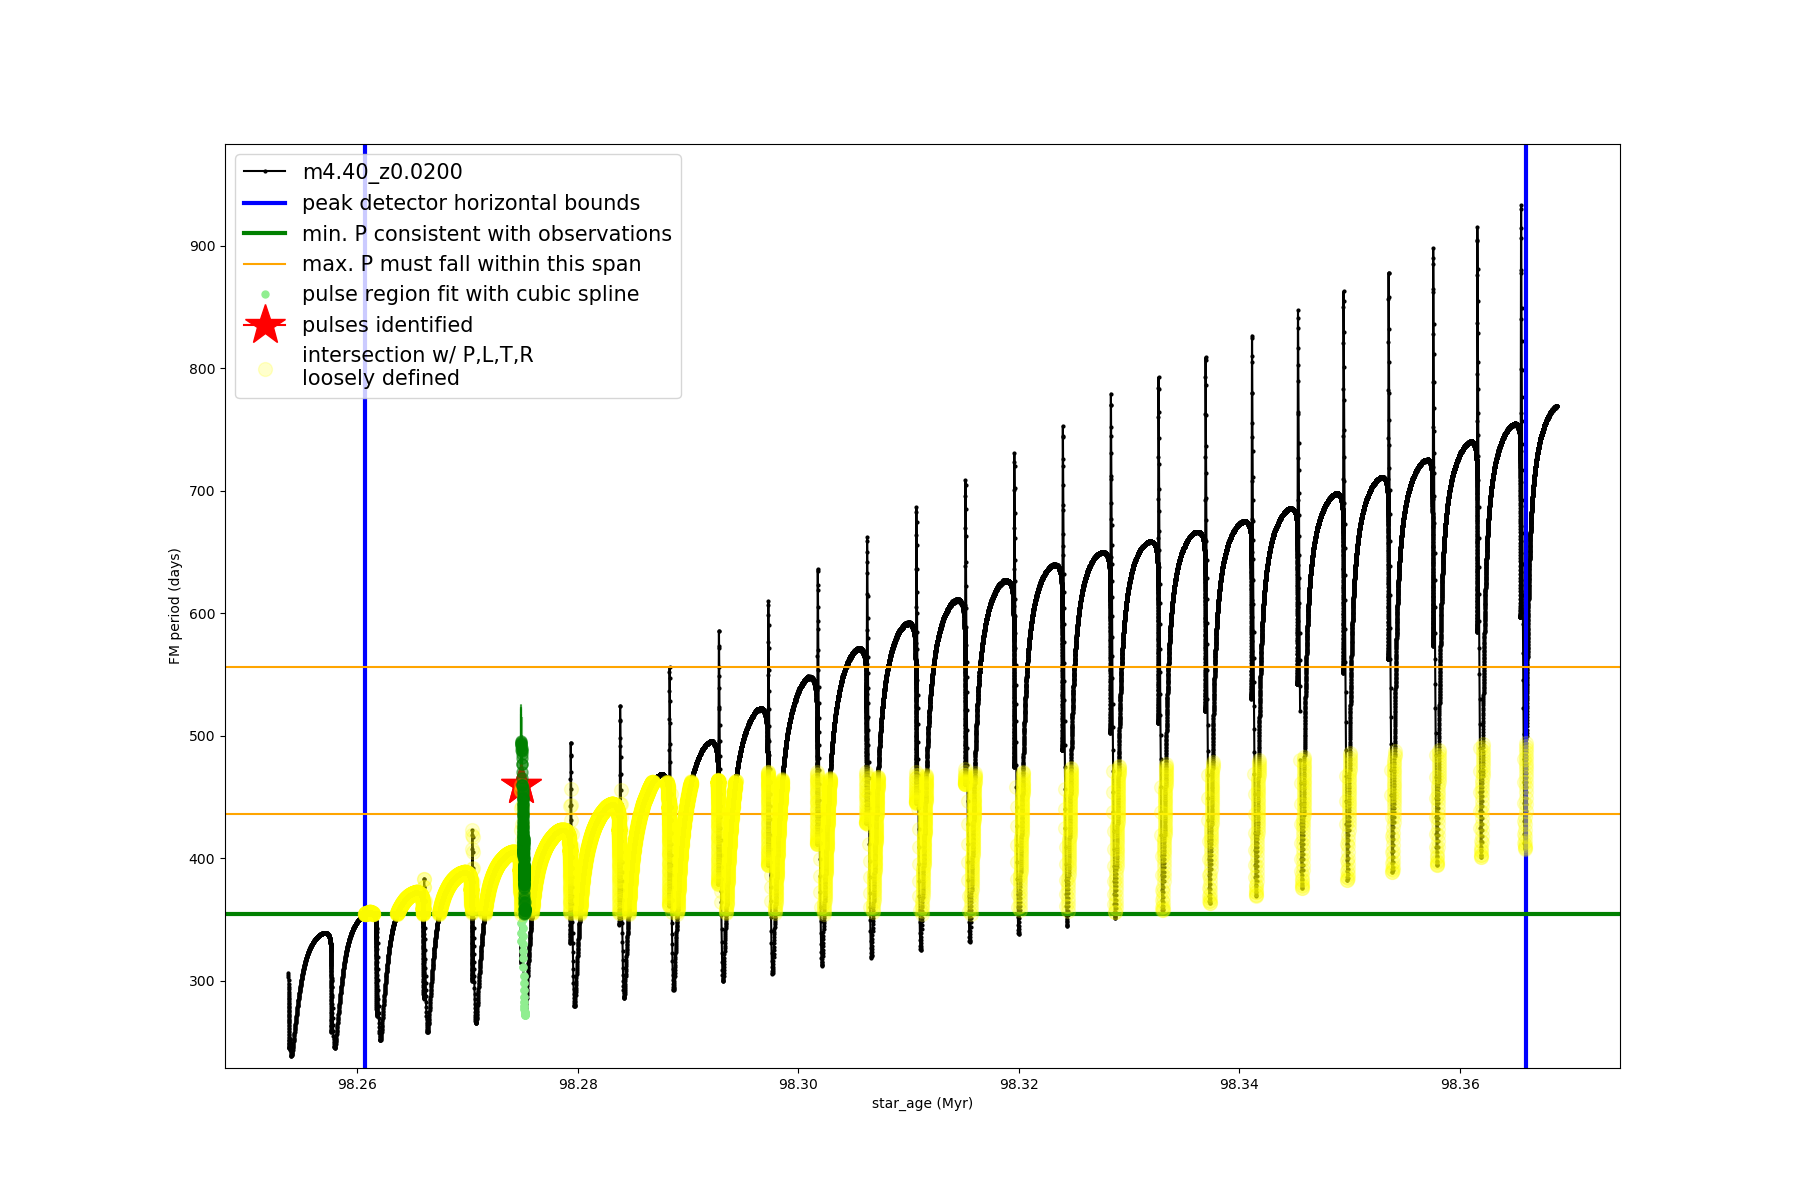Click the 'star_age (Myr)' x-axis label

[x=922, y=1103]
